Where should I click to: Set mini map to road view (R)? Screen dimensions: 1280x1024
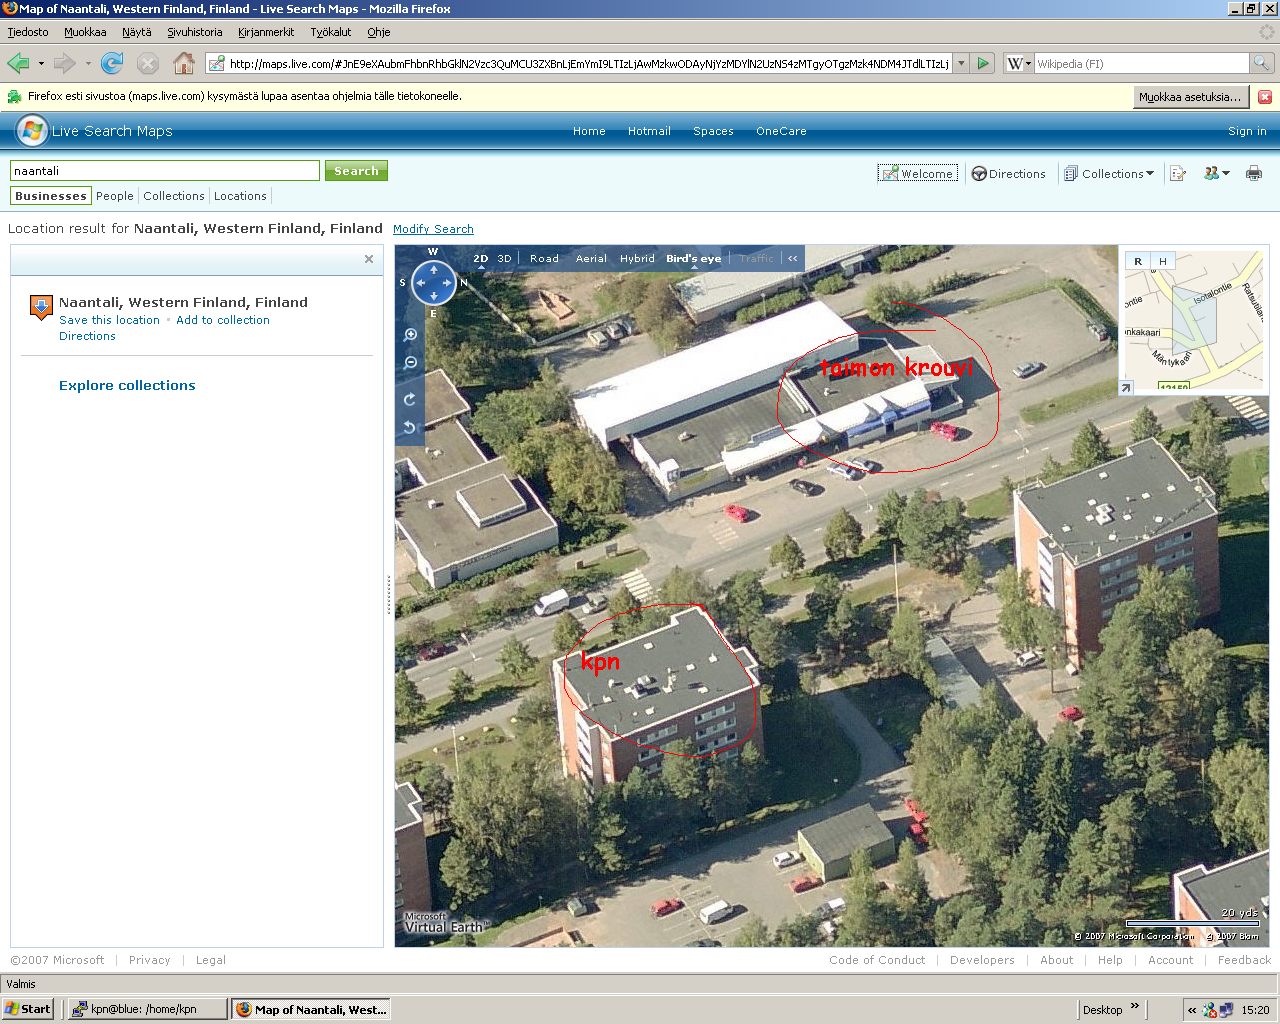tap(1138, 261)
